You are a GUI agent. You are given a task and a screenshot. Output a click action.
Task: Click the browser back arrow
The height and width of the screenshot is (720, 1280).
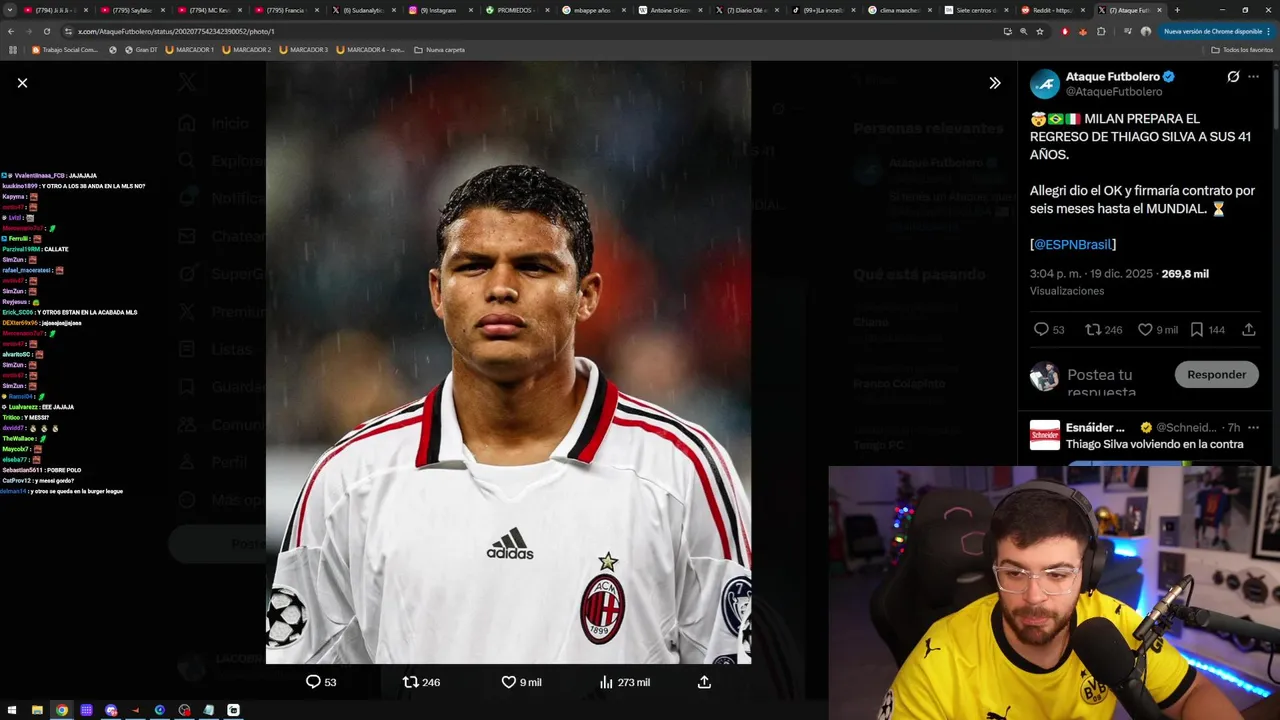click(x=11, y=31)
